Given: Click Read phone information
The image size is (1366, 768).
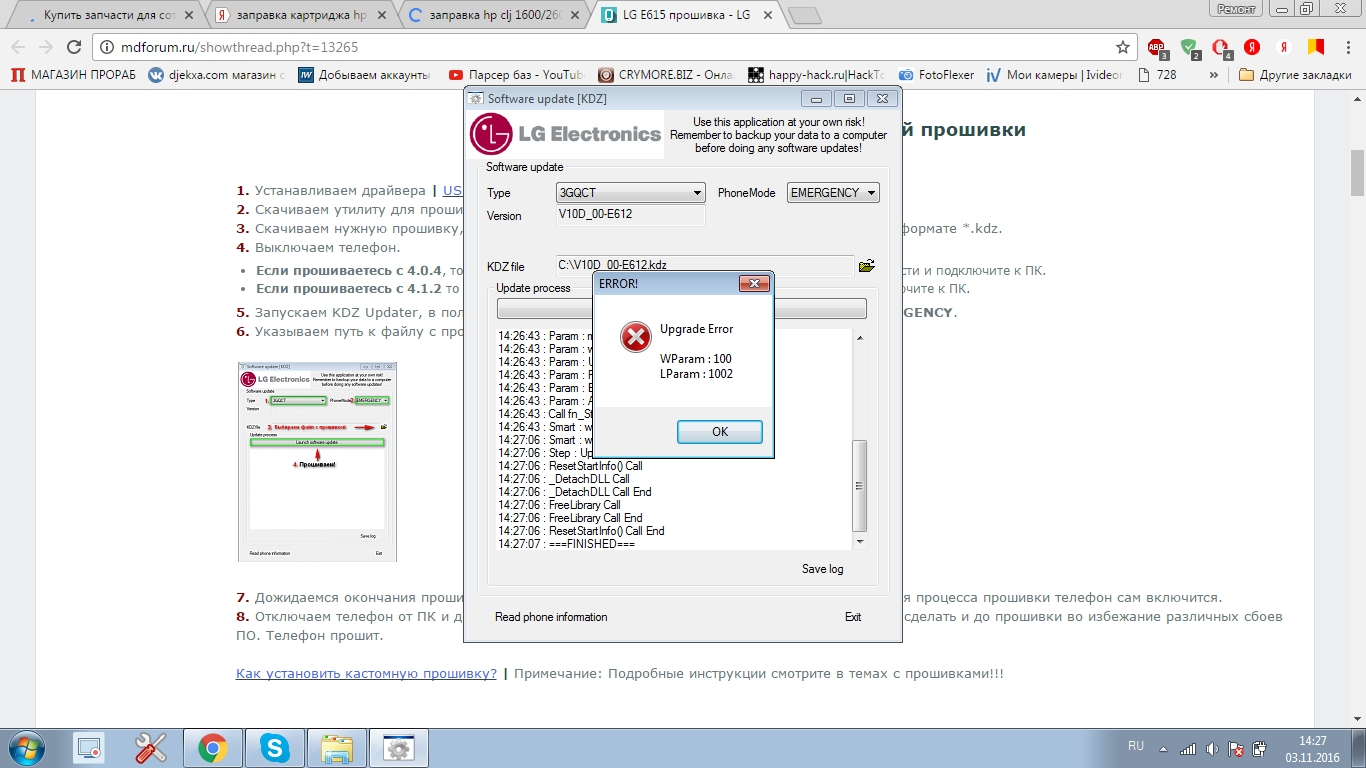Looking at the screenshot, I should click(x=551, y=617).
